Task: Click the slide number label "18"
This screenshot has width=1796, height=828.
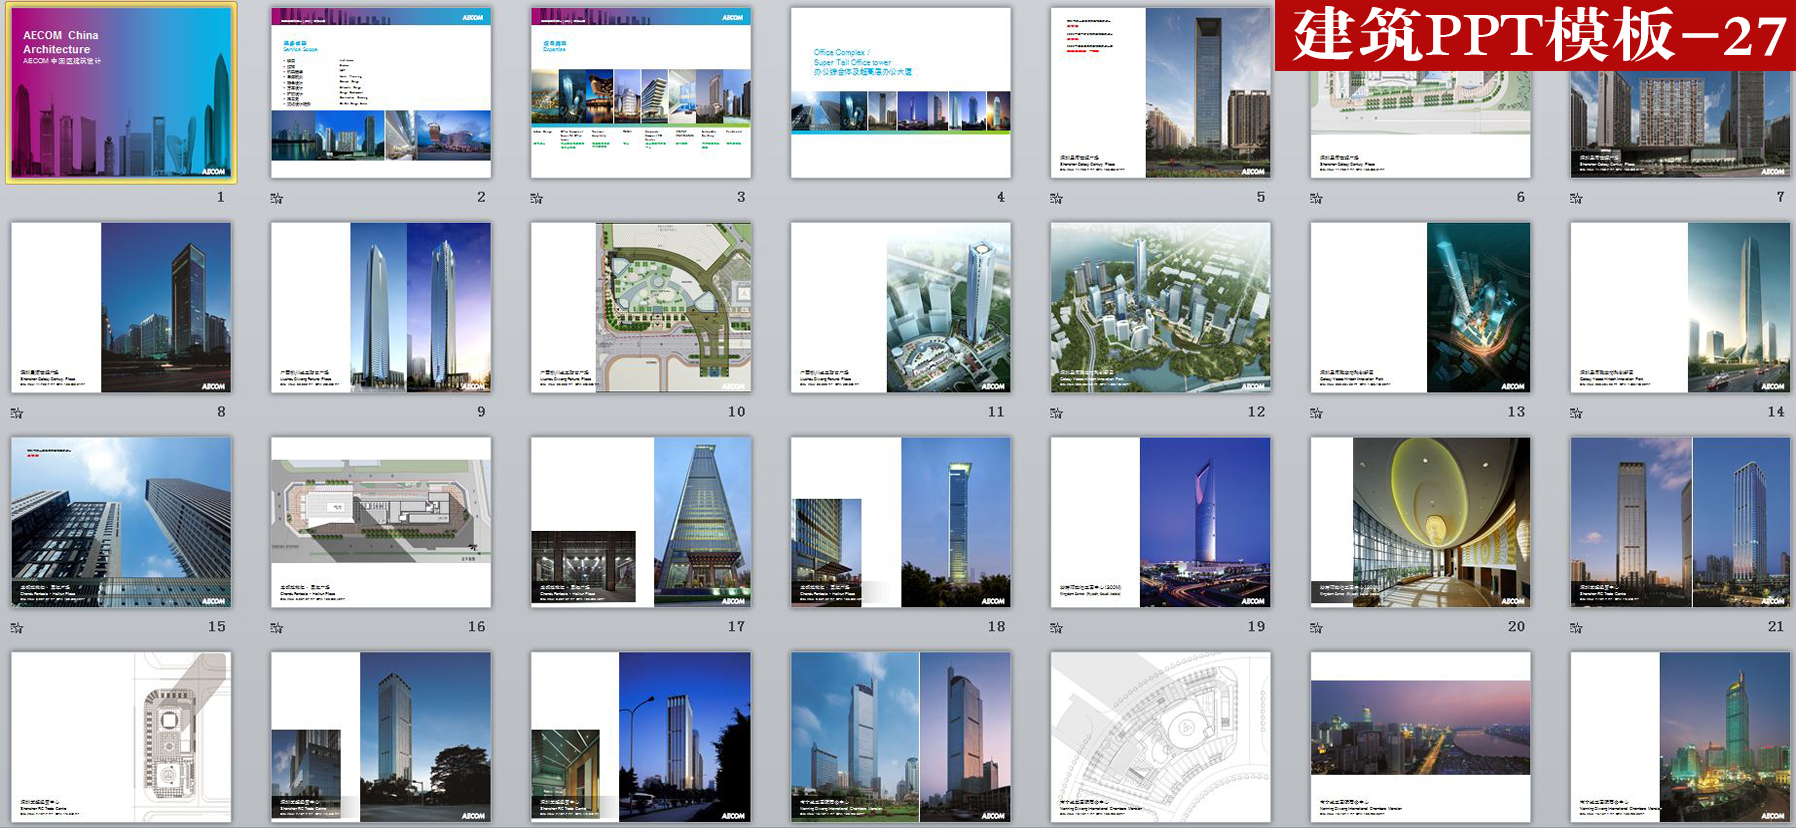Action: [x=997, y=627]
